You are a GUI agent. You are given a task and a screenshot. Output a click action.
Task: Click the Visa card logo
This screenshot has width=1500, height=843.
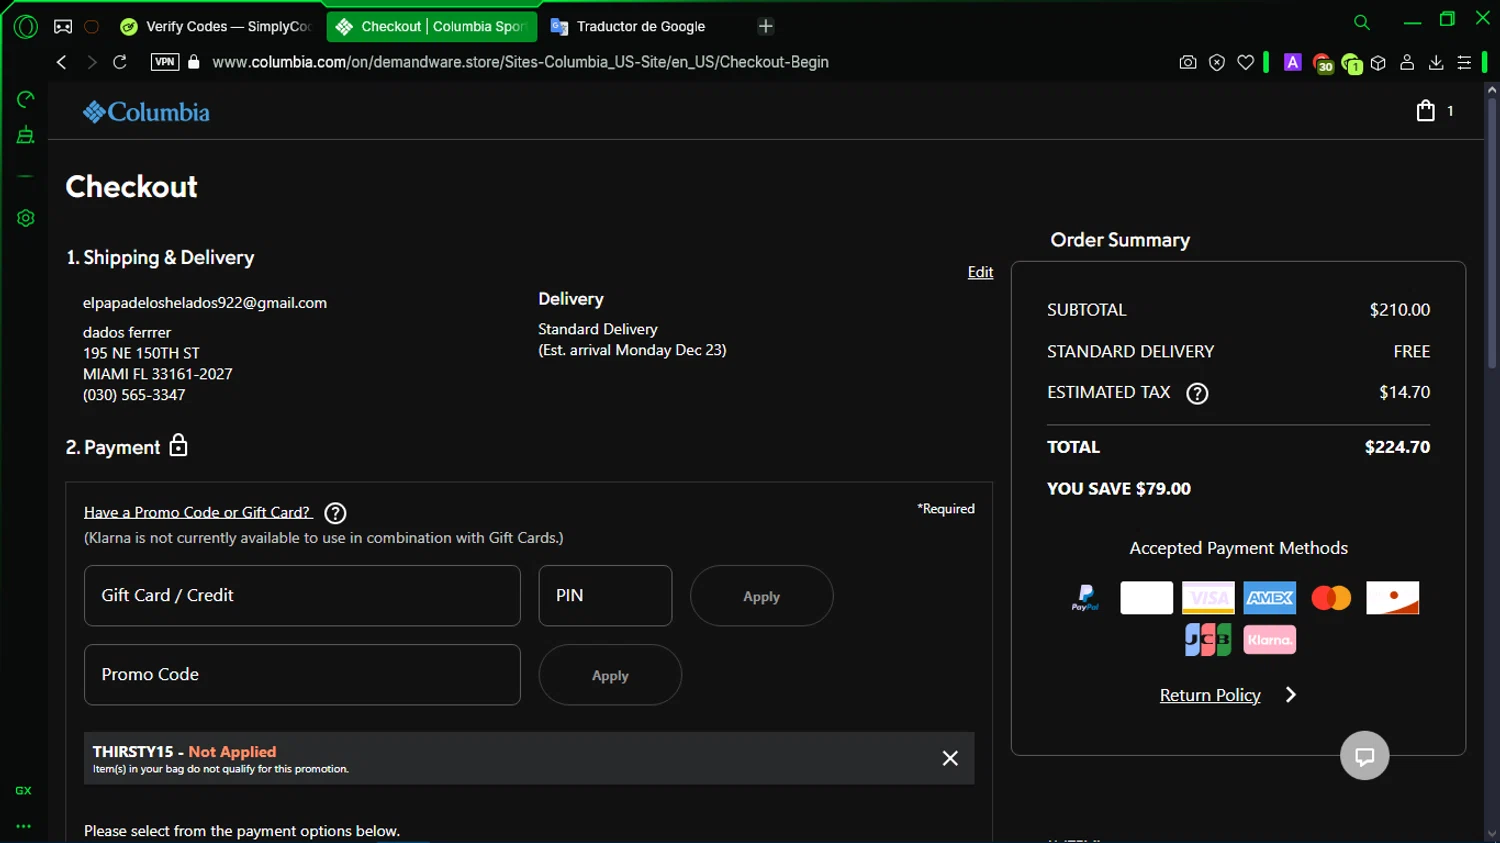(x=1208, y=598)
